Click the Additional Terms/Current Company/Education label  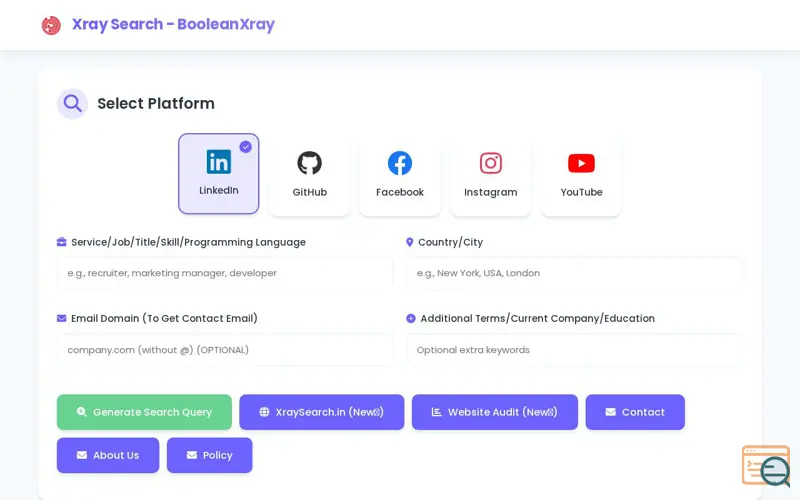[537, 318]
